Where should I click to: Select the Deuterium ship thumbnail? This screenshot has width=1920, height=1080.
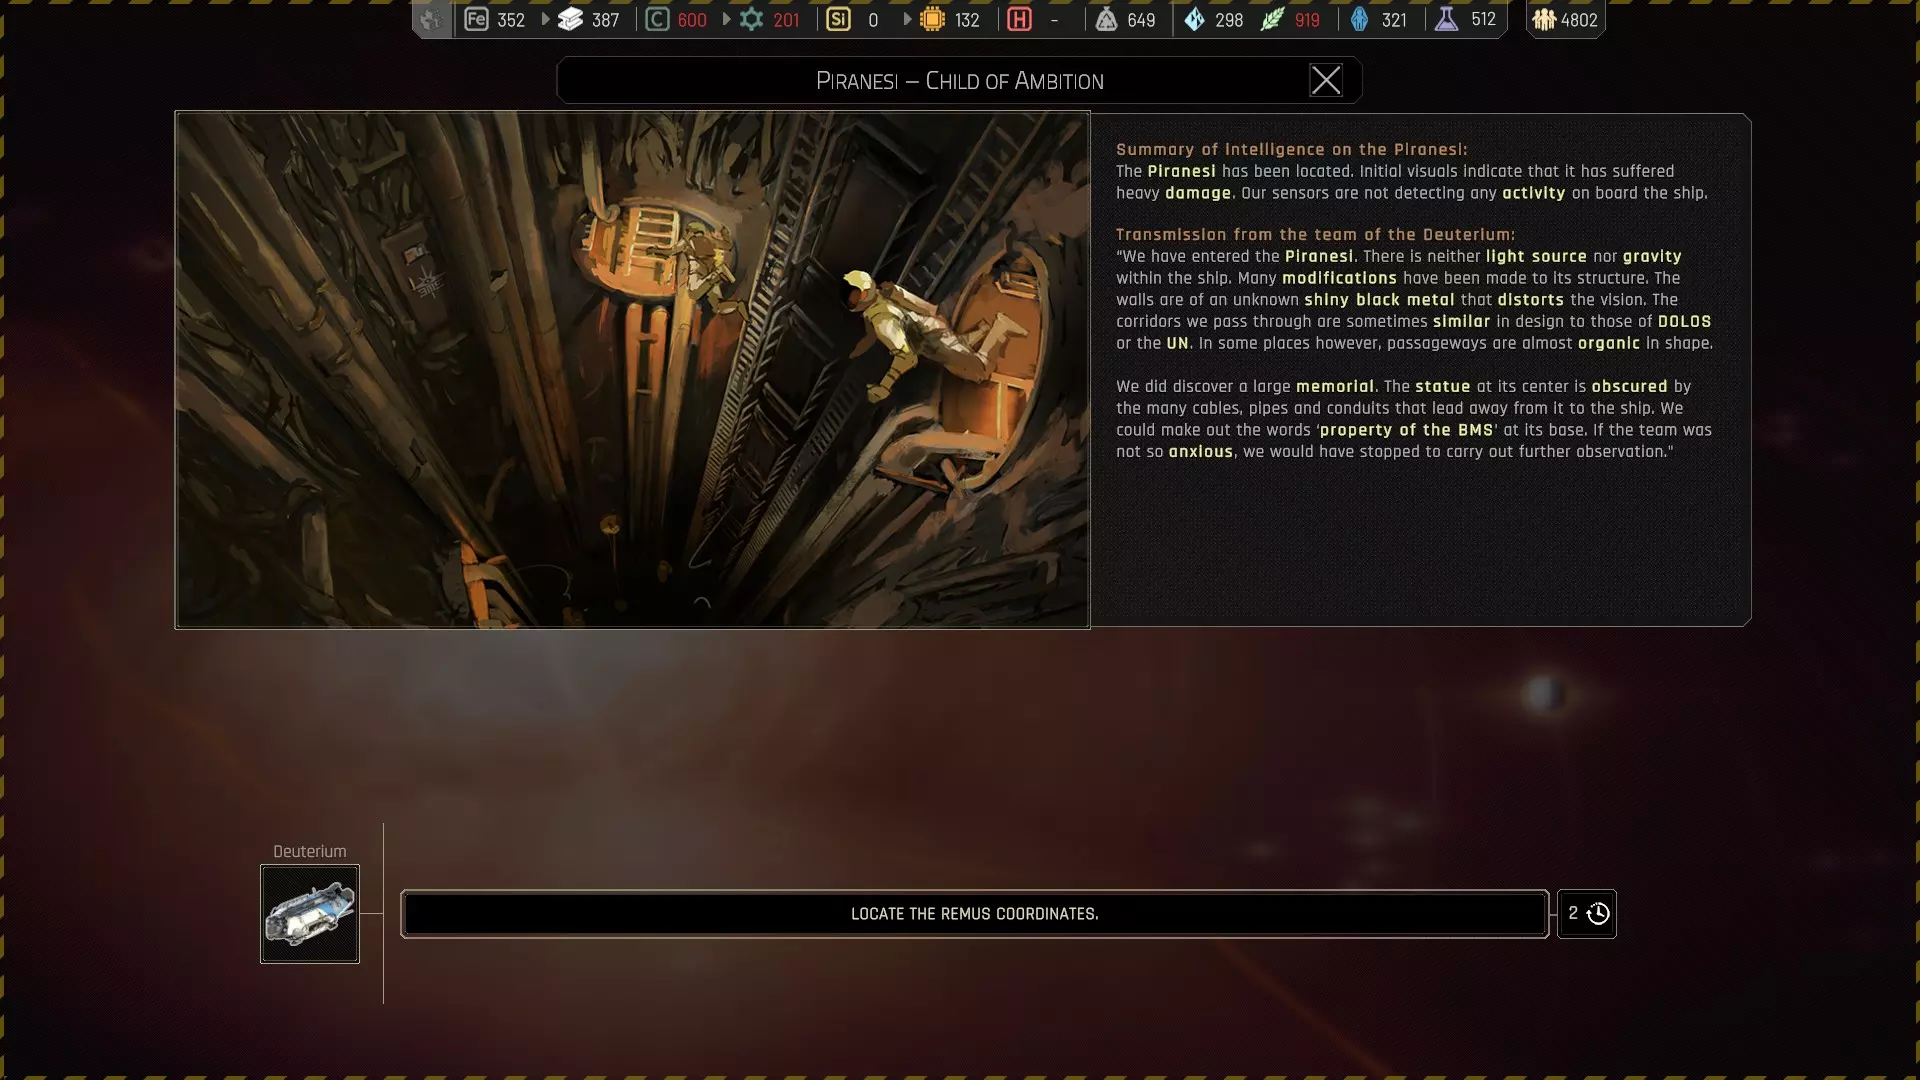(x=310, y=914)
